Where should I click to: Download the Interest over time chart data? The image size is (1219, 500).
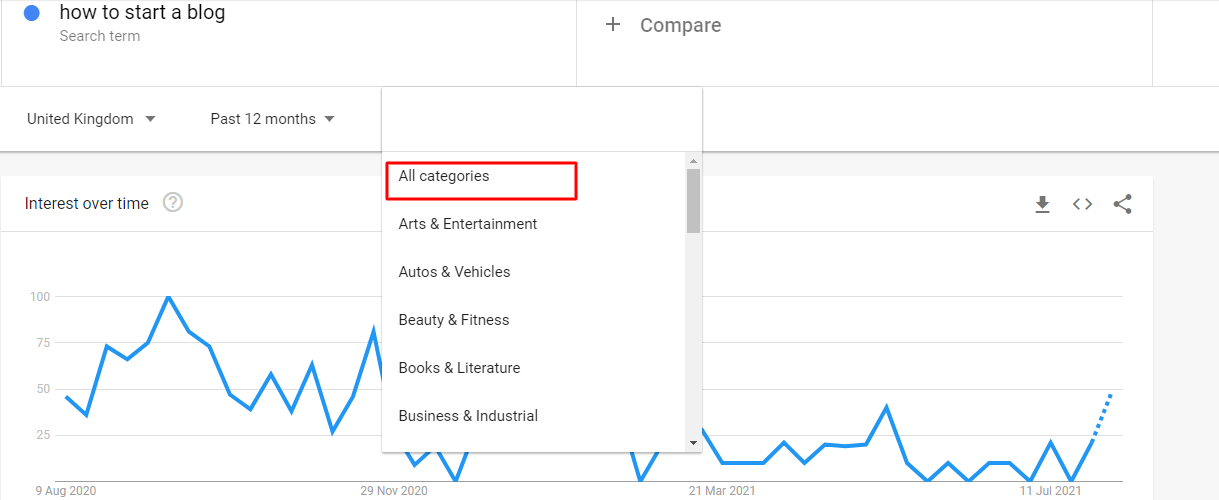pyautogui.click(x=1042, y=204)
